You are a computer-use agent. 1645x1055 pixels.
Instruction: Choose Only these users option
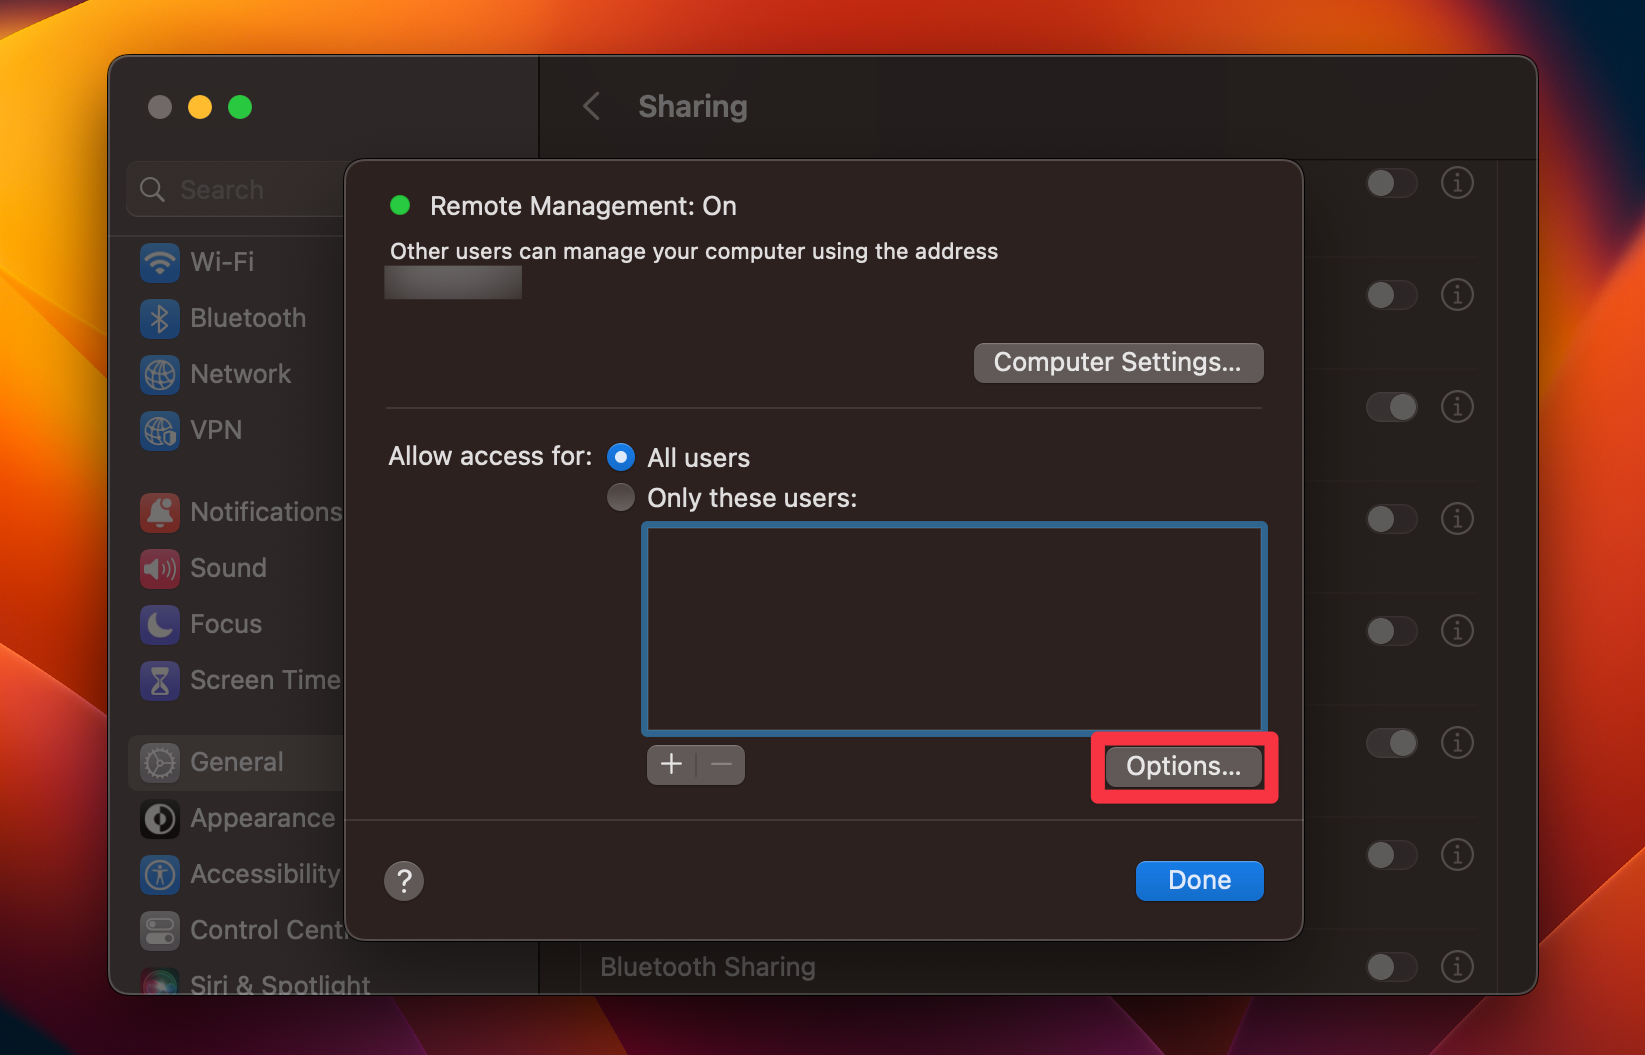620,497
